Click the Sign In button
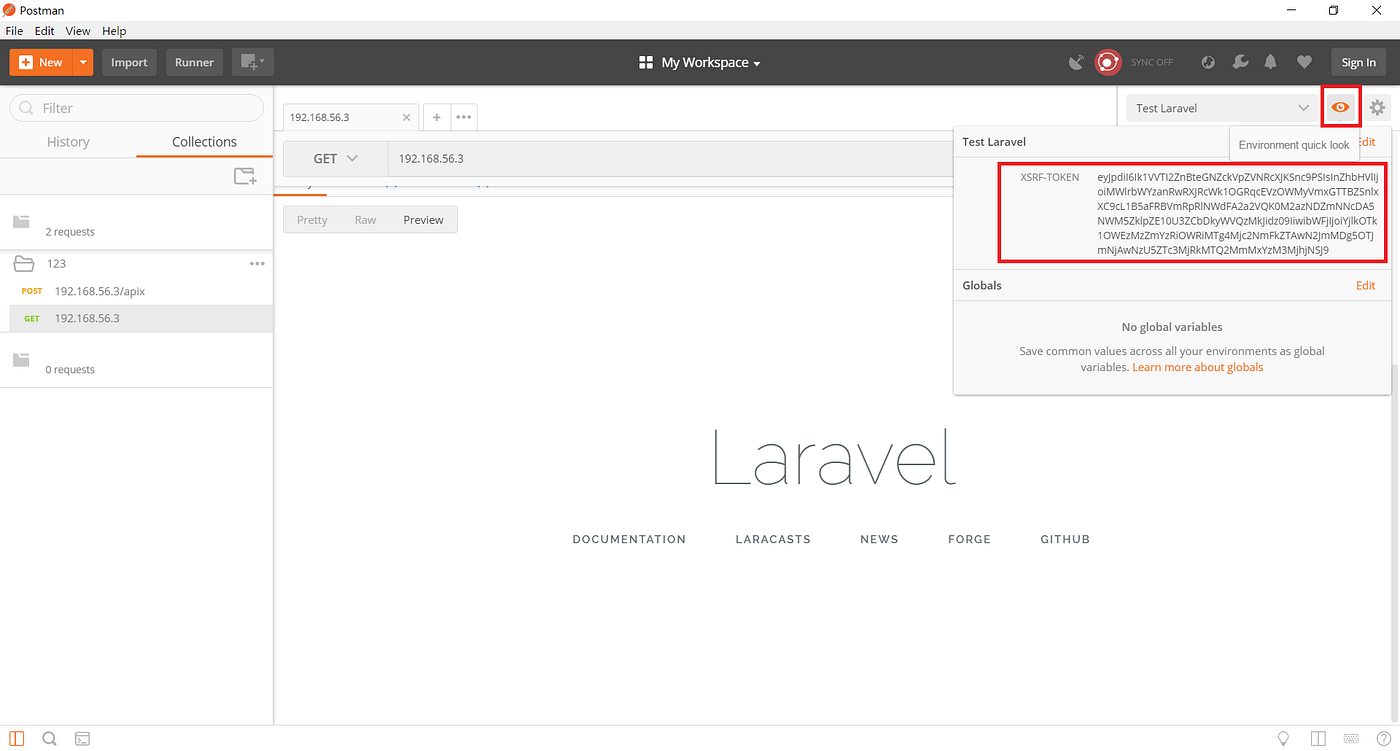1400x751 pixels. (1358, 62)
